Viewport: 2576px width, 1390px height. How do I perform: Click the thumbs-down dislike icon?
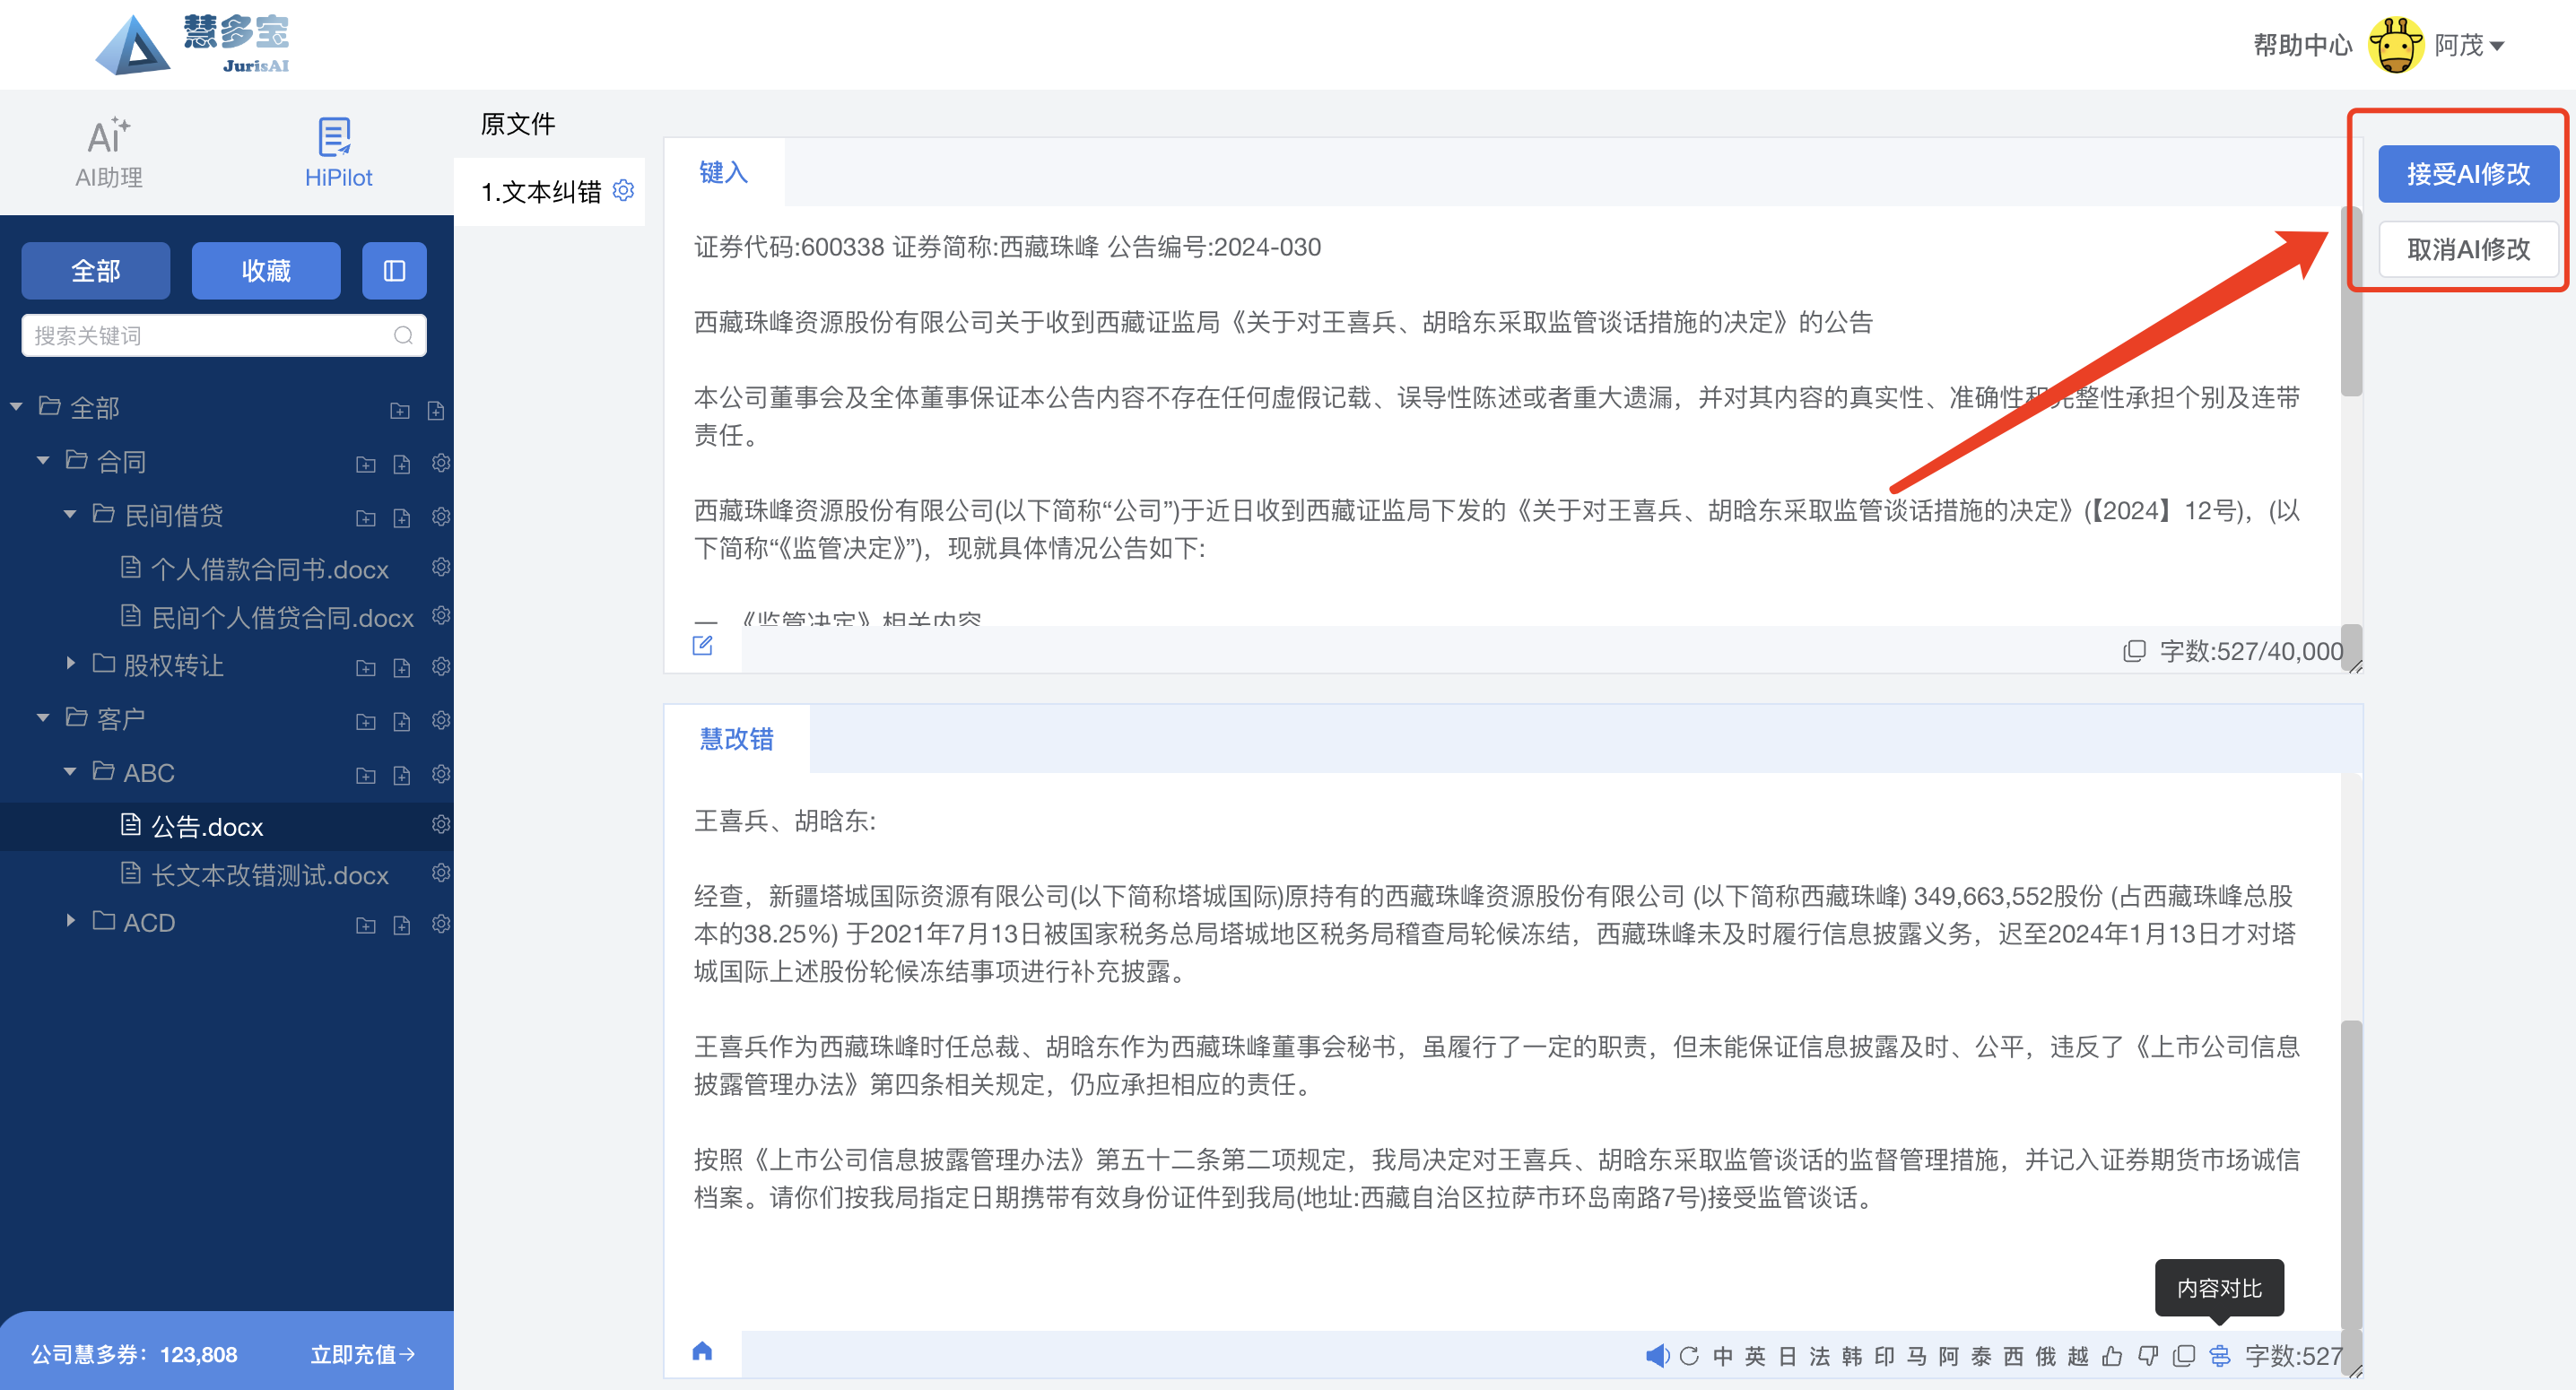(2147, 1355)
